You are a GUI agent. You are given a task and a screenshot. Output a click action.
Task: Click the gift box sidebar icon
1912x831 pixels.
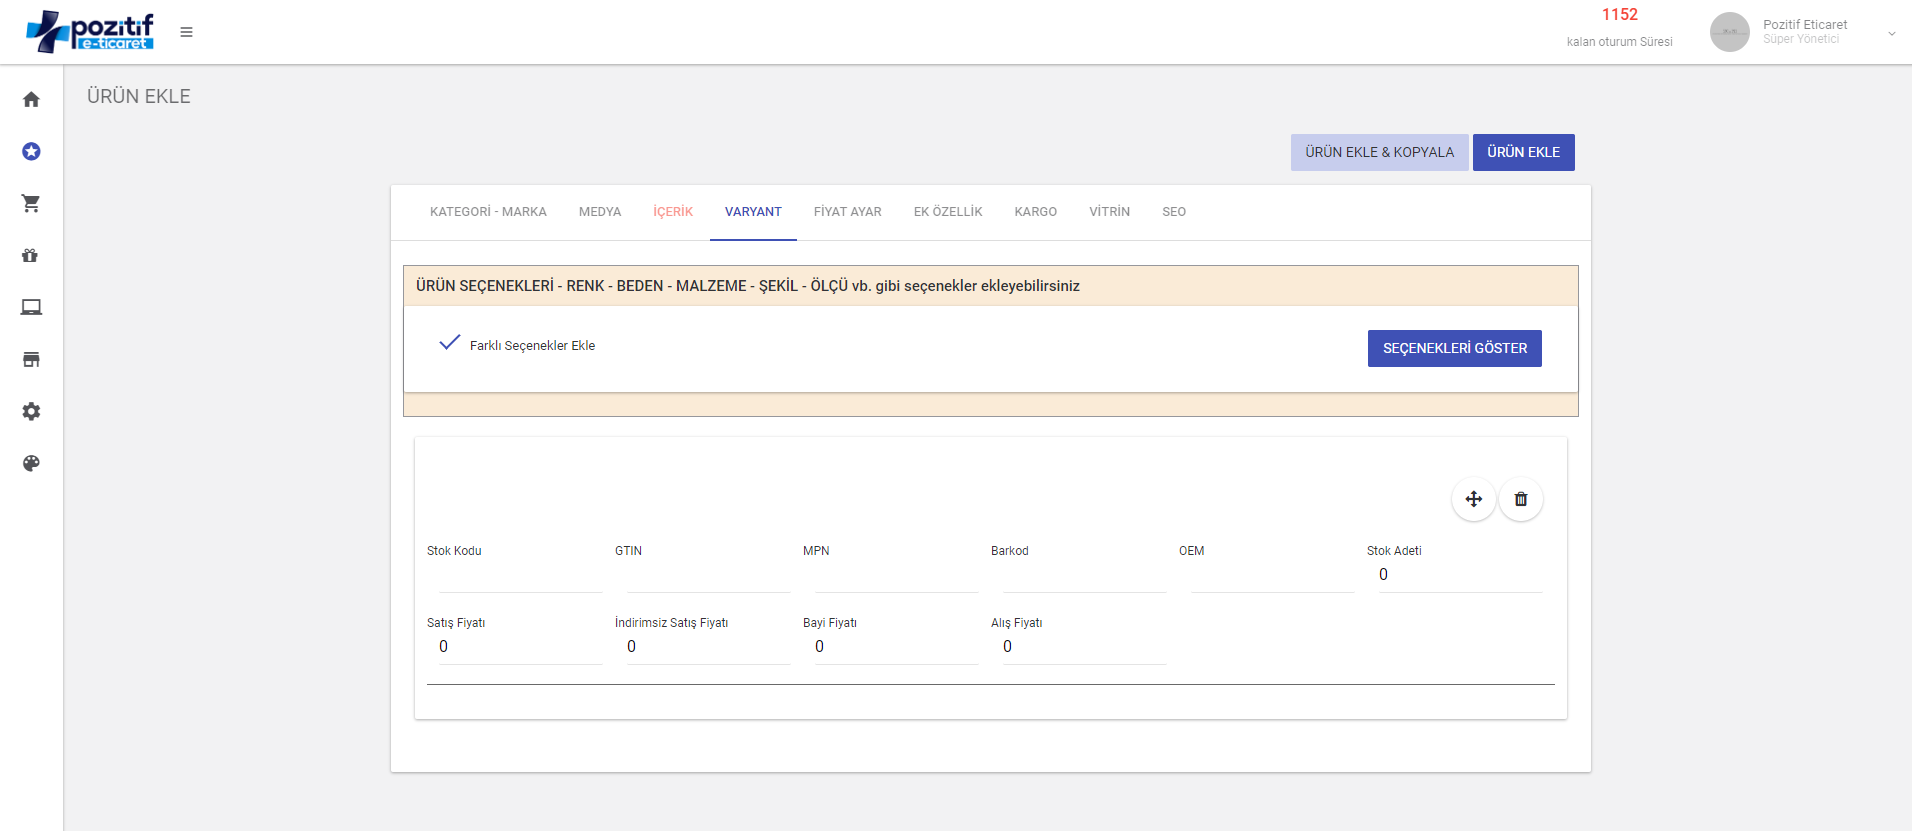[x=31, y=255]
